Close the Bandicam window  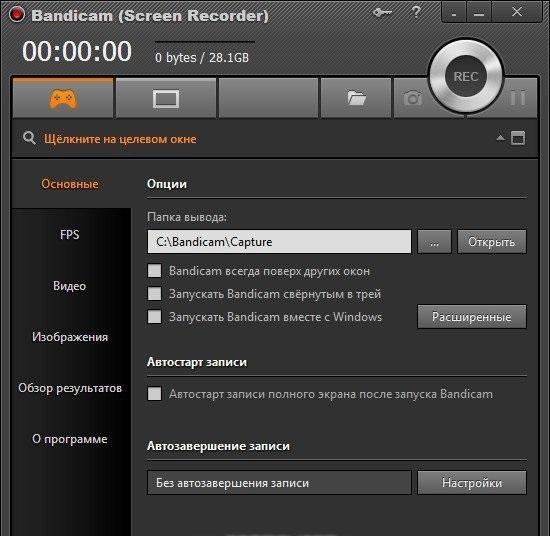pos(517,12)
